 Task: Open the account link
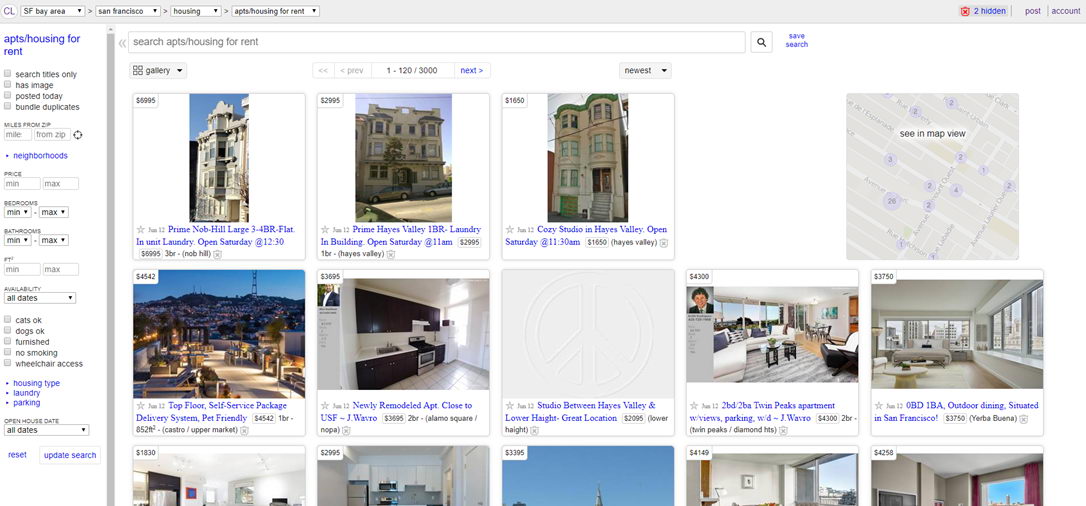tap(1066, 11)
